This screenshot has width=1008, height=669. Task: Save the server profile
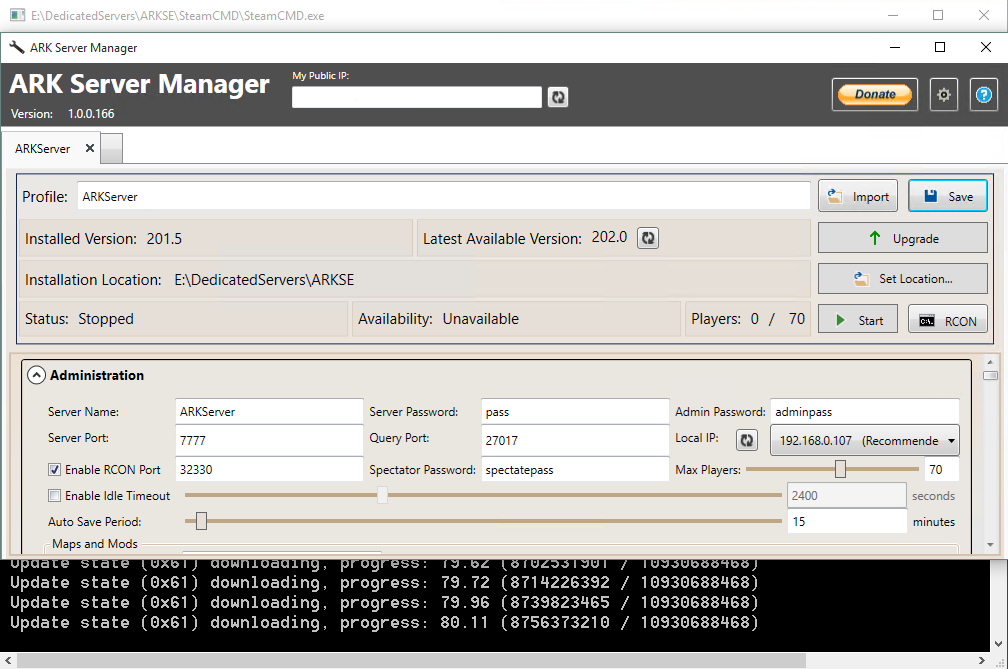pos(948,196)
